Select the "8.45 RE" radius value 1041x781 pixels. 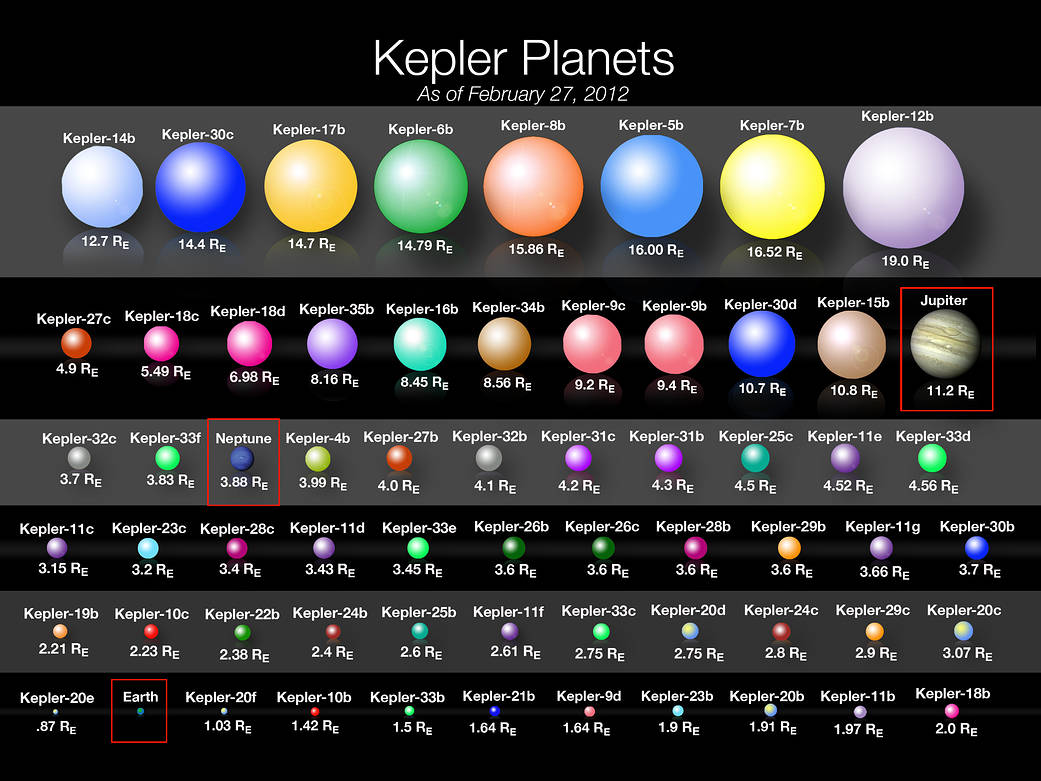pyautogui.click(x=424, y=383)
